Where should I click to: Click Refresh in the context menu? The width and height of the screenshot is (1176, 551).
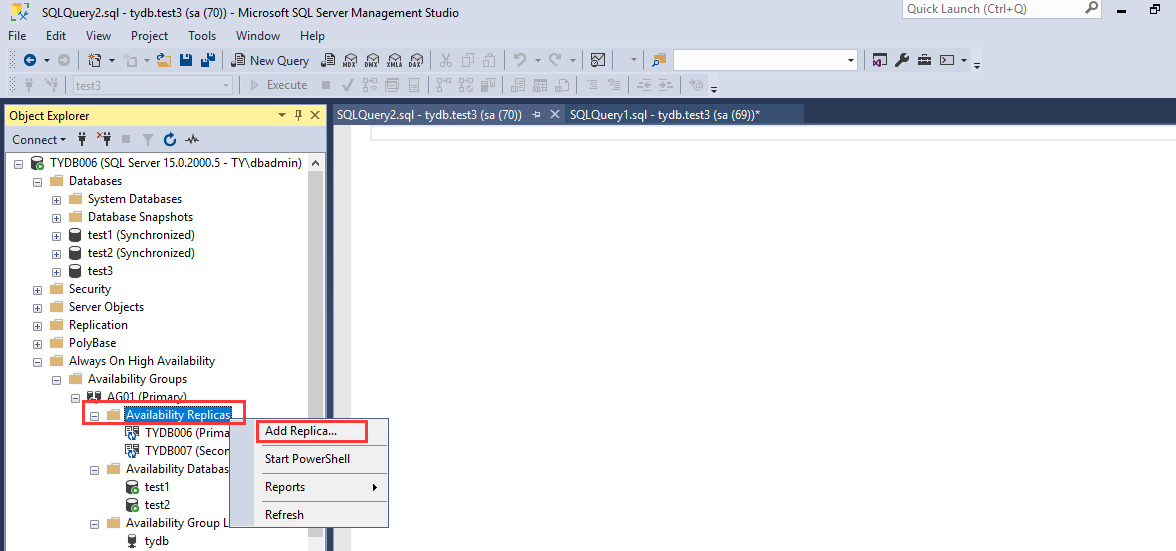pos(310,515)
